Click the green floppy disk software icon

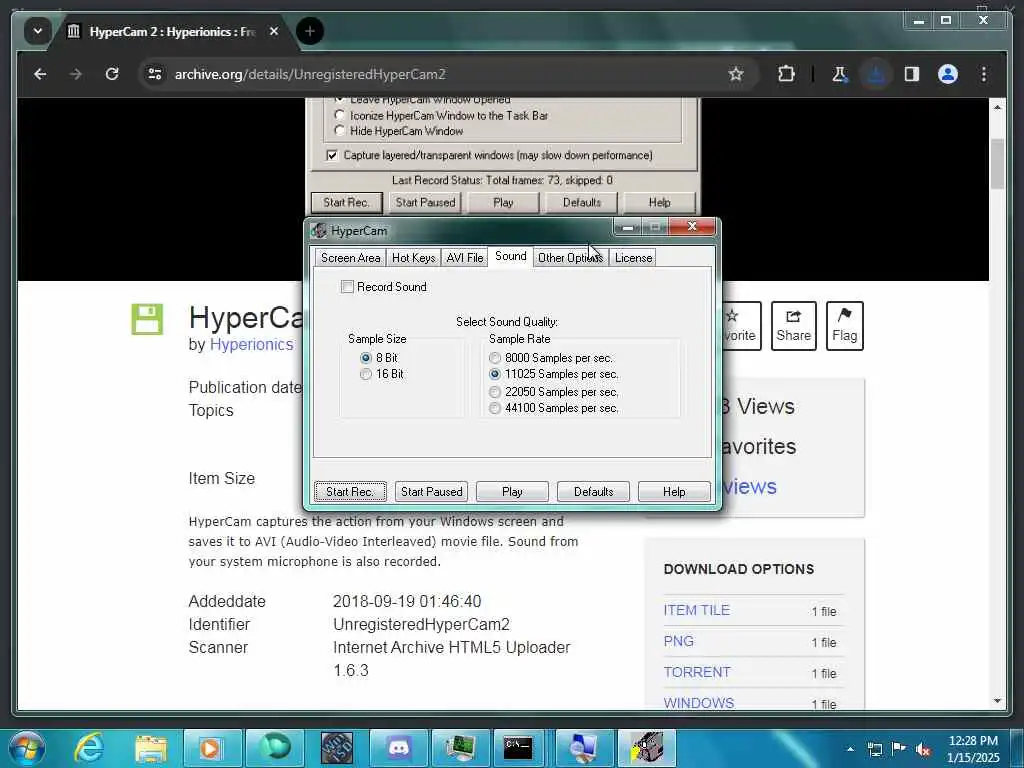coord(147,319)
